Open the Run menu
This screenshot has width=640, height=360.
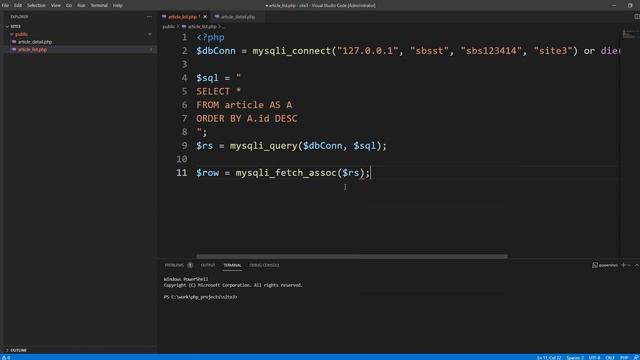[x=81, y=5]
